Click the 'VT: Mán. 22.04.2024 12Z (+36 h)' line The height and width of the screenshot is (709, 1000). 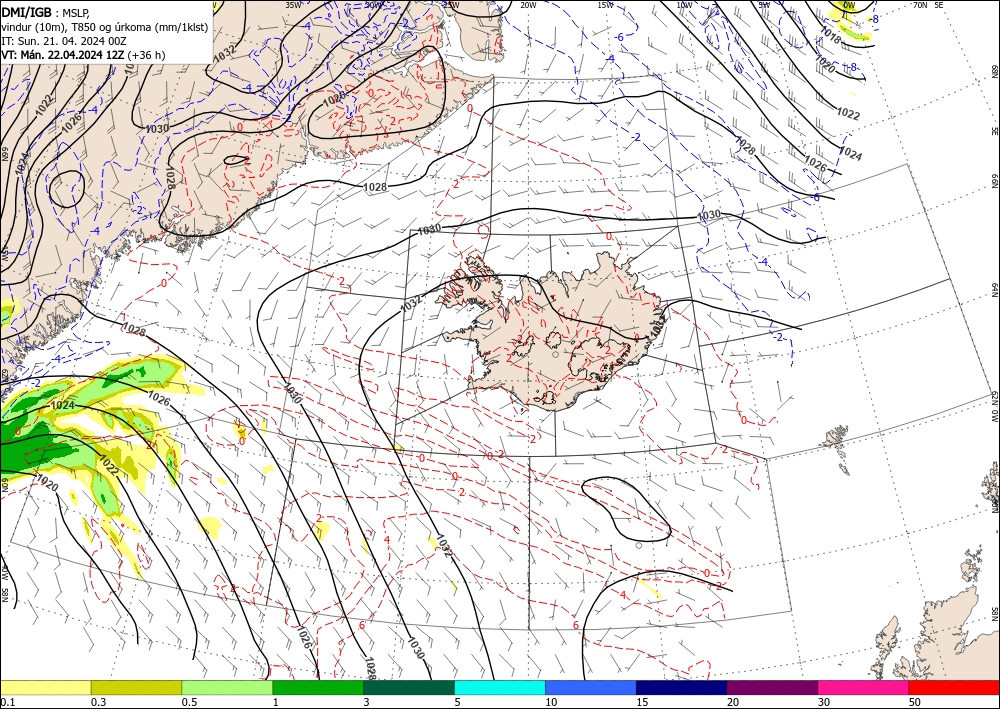tap(83, 55)
